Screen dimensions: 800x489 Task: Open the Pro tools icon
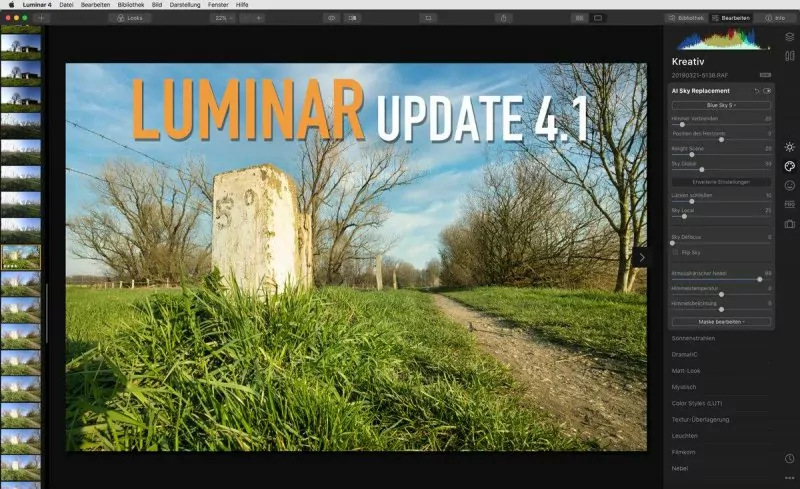click(789, 204)
